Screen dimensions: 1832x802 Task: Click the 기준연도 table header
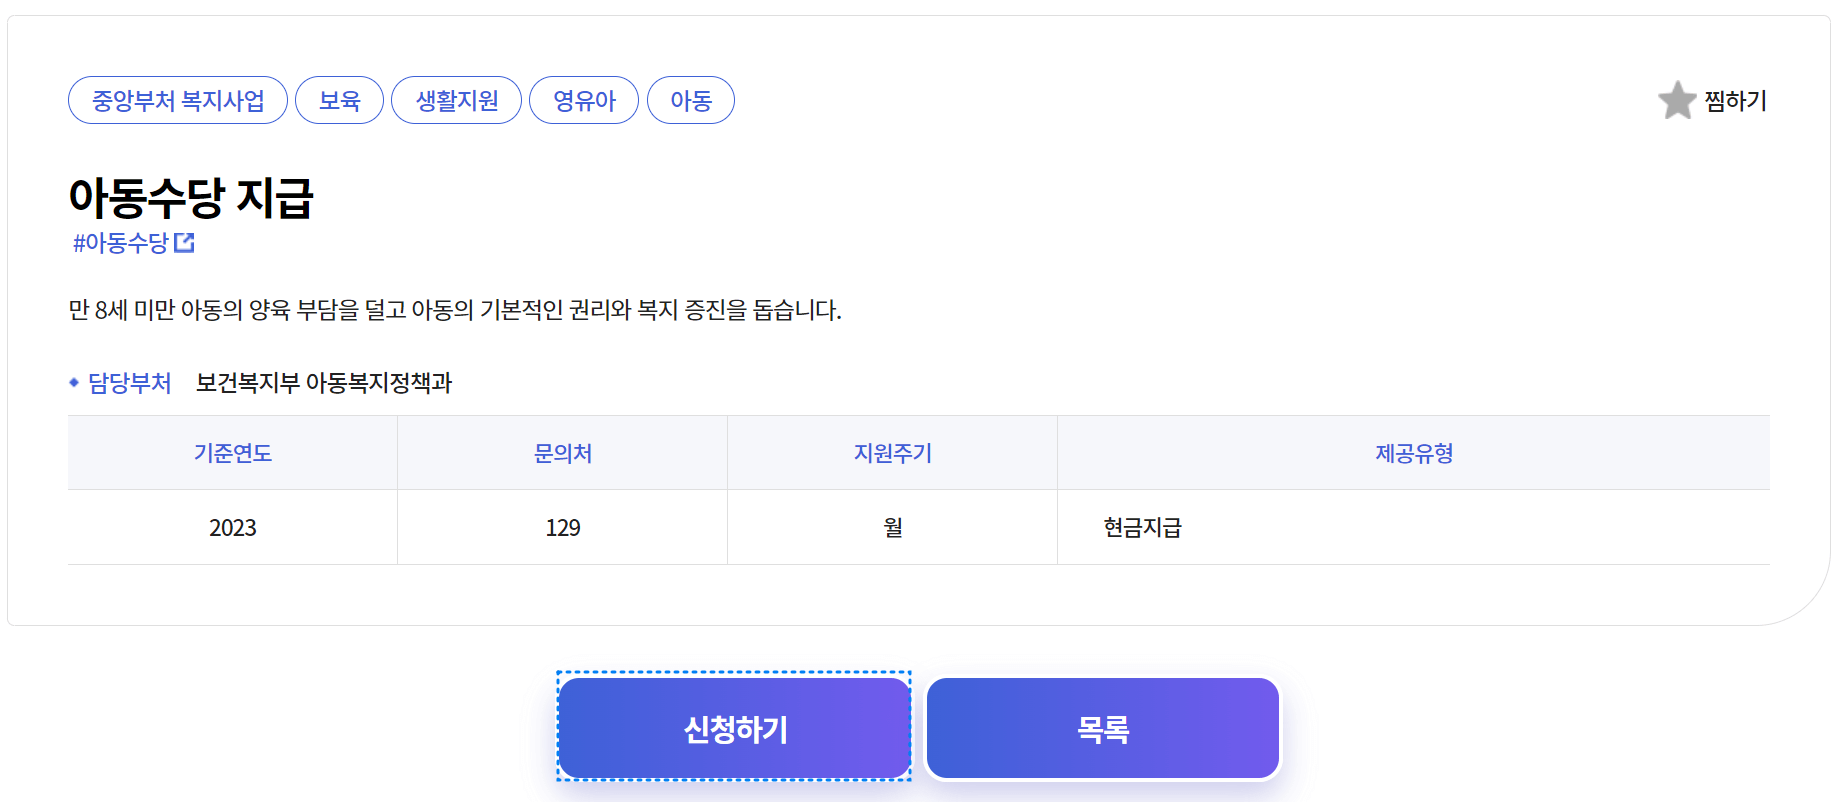coord(232,453)
